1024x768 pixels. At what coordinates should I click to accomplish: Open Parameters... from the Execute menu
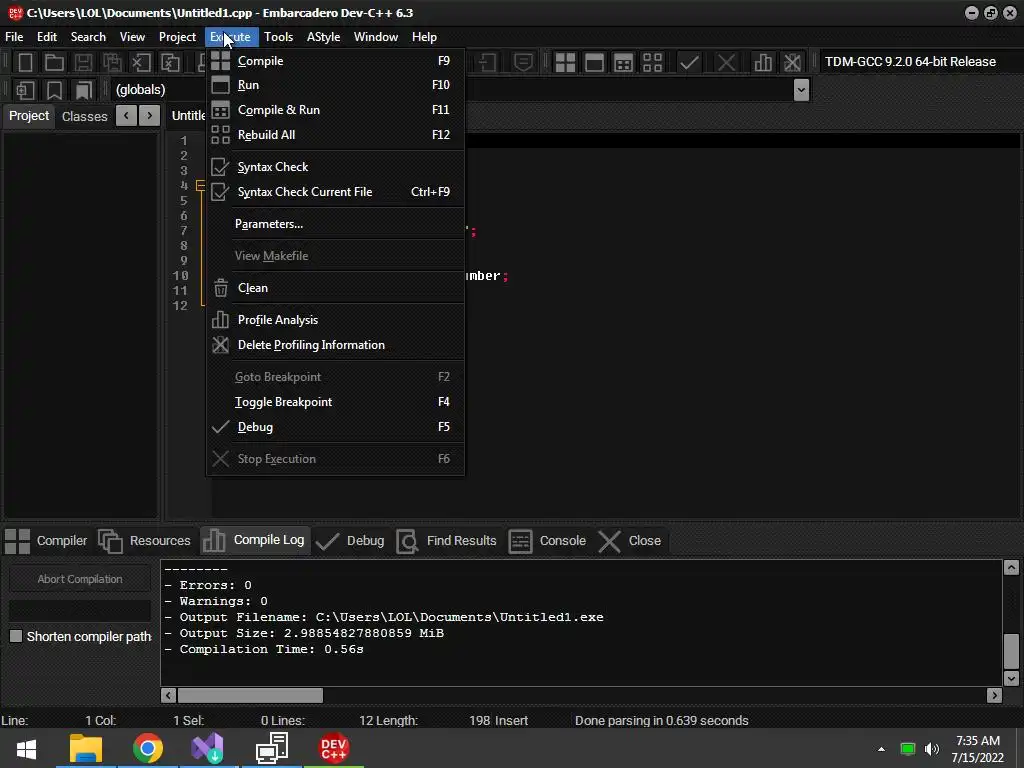click(x=335, y=224)
